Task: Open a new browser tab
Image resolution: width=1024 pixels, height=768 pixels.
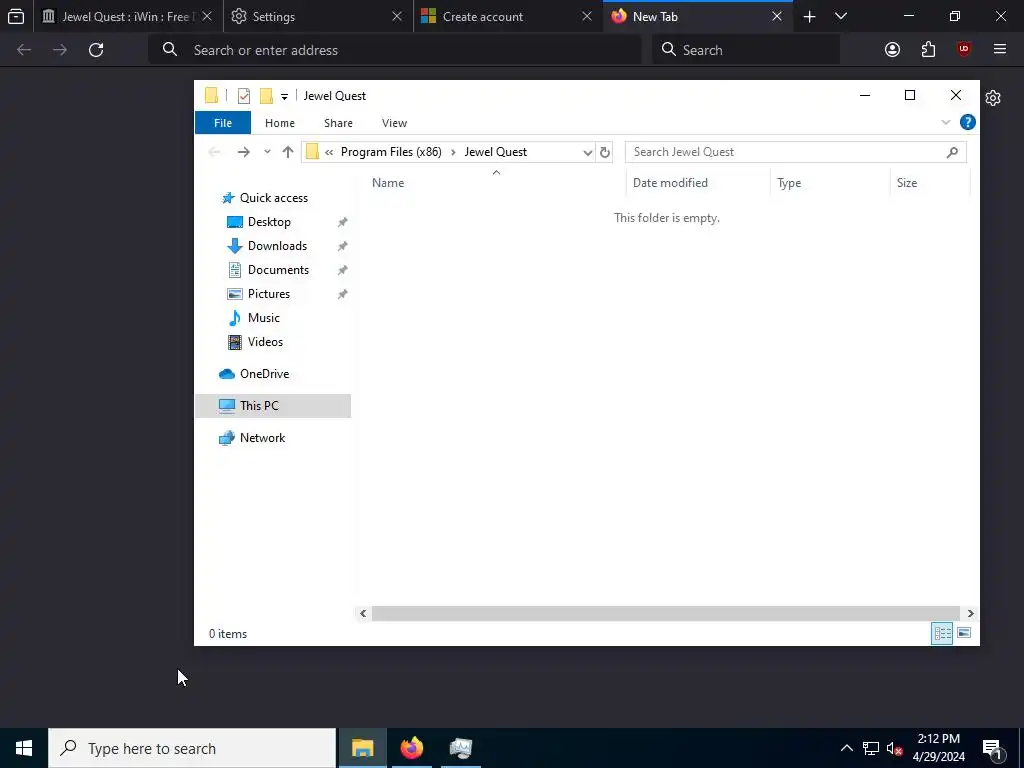Action: pyautogui.click(x=809, y=16)
